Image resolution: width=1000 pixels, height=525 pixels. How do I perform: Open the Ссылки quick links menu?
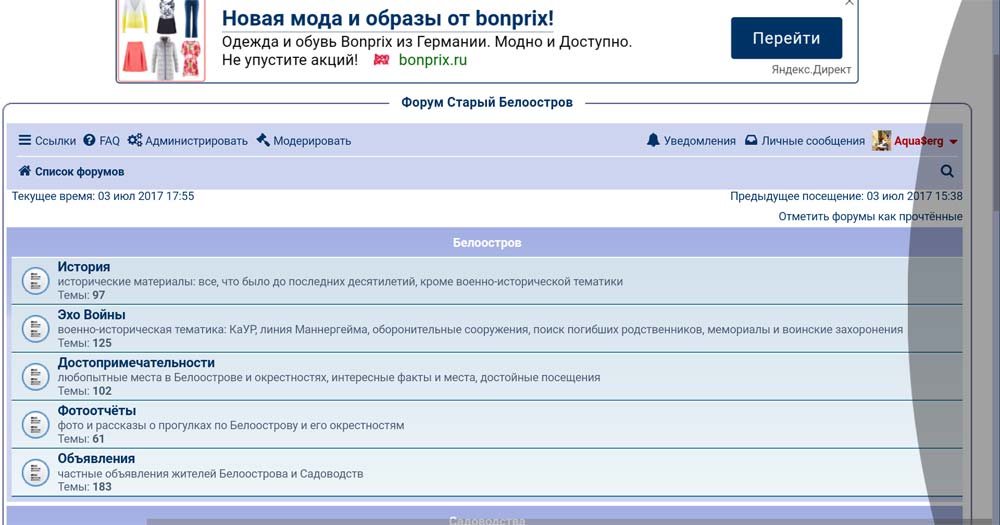(x=47, y=141)
